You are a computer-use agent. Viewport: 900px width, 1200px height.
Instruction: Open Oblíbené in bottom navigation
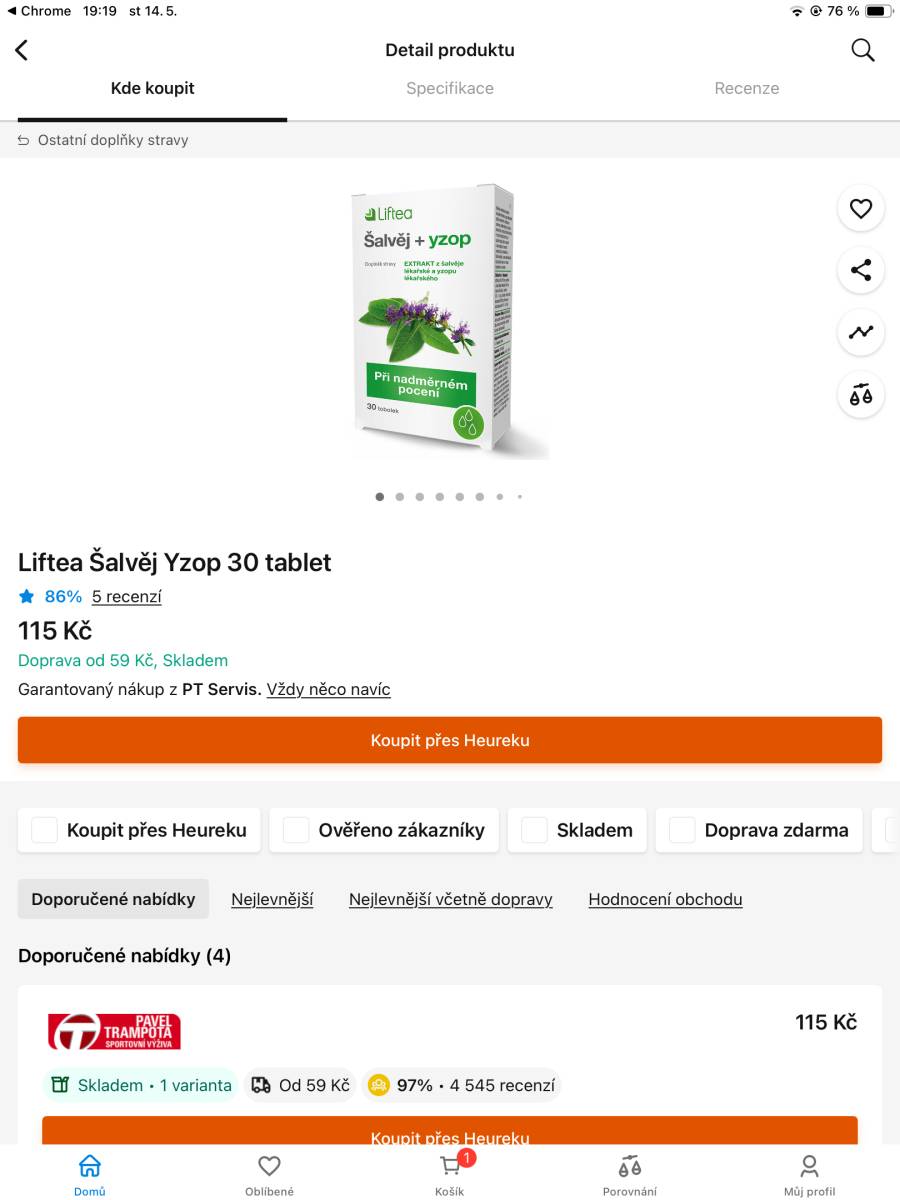point(269,1174)
